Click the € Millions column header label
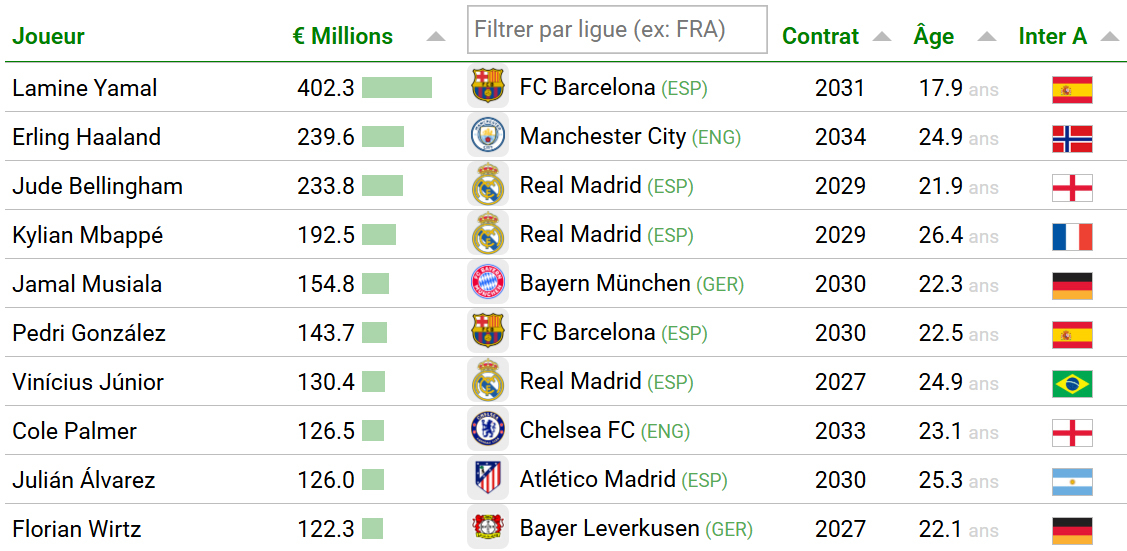 (x=342, y=37)
